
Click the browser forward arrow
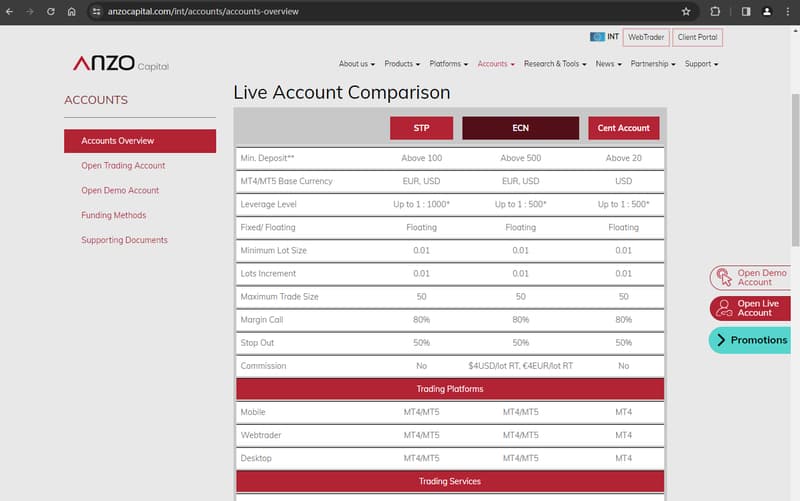point(30,11)
